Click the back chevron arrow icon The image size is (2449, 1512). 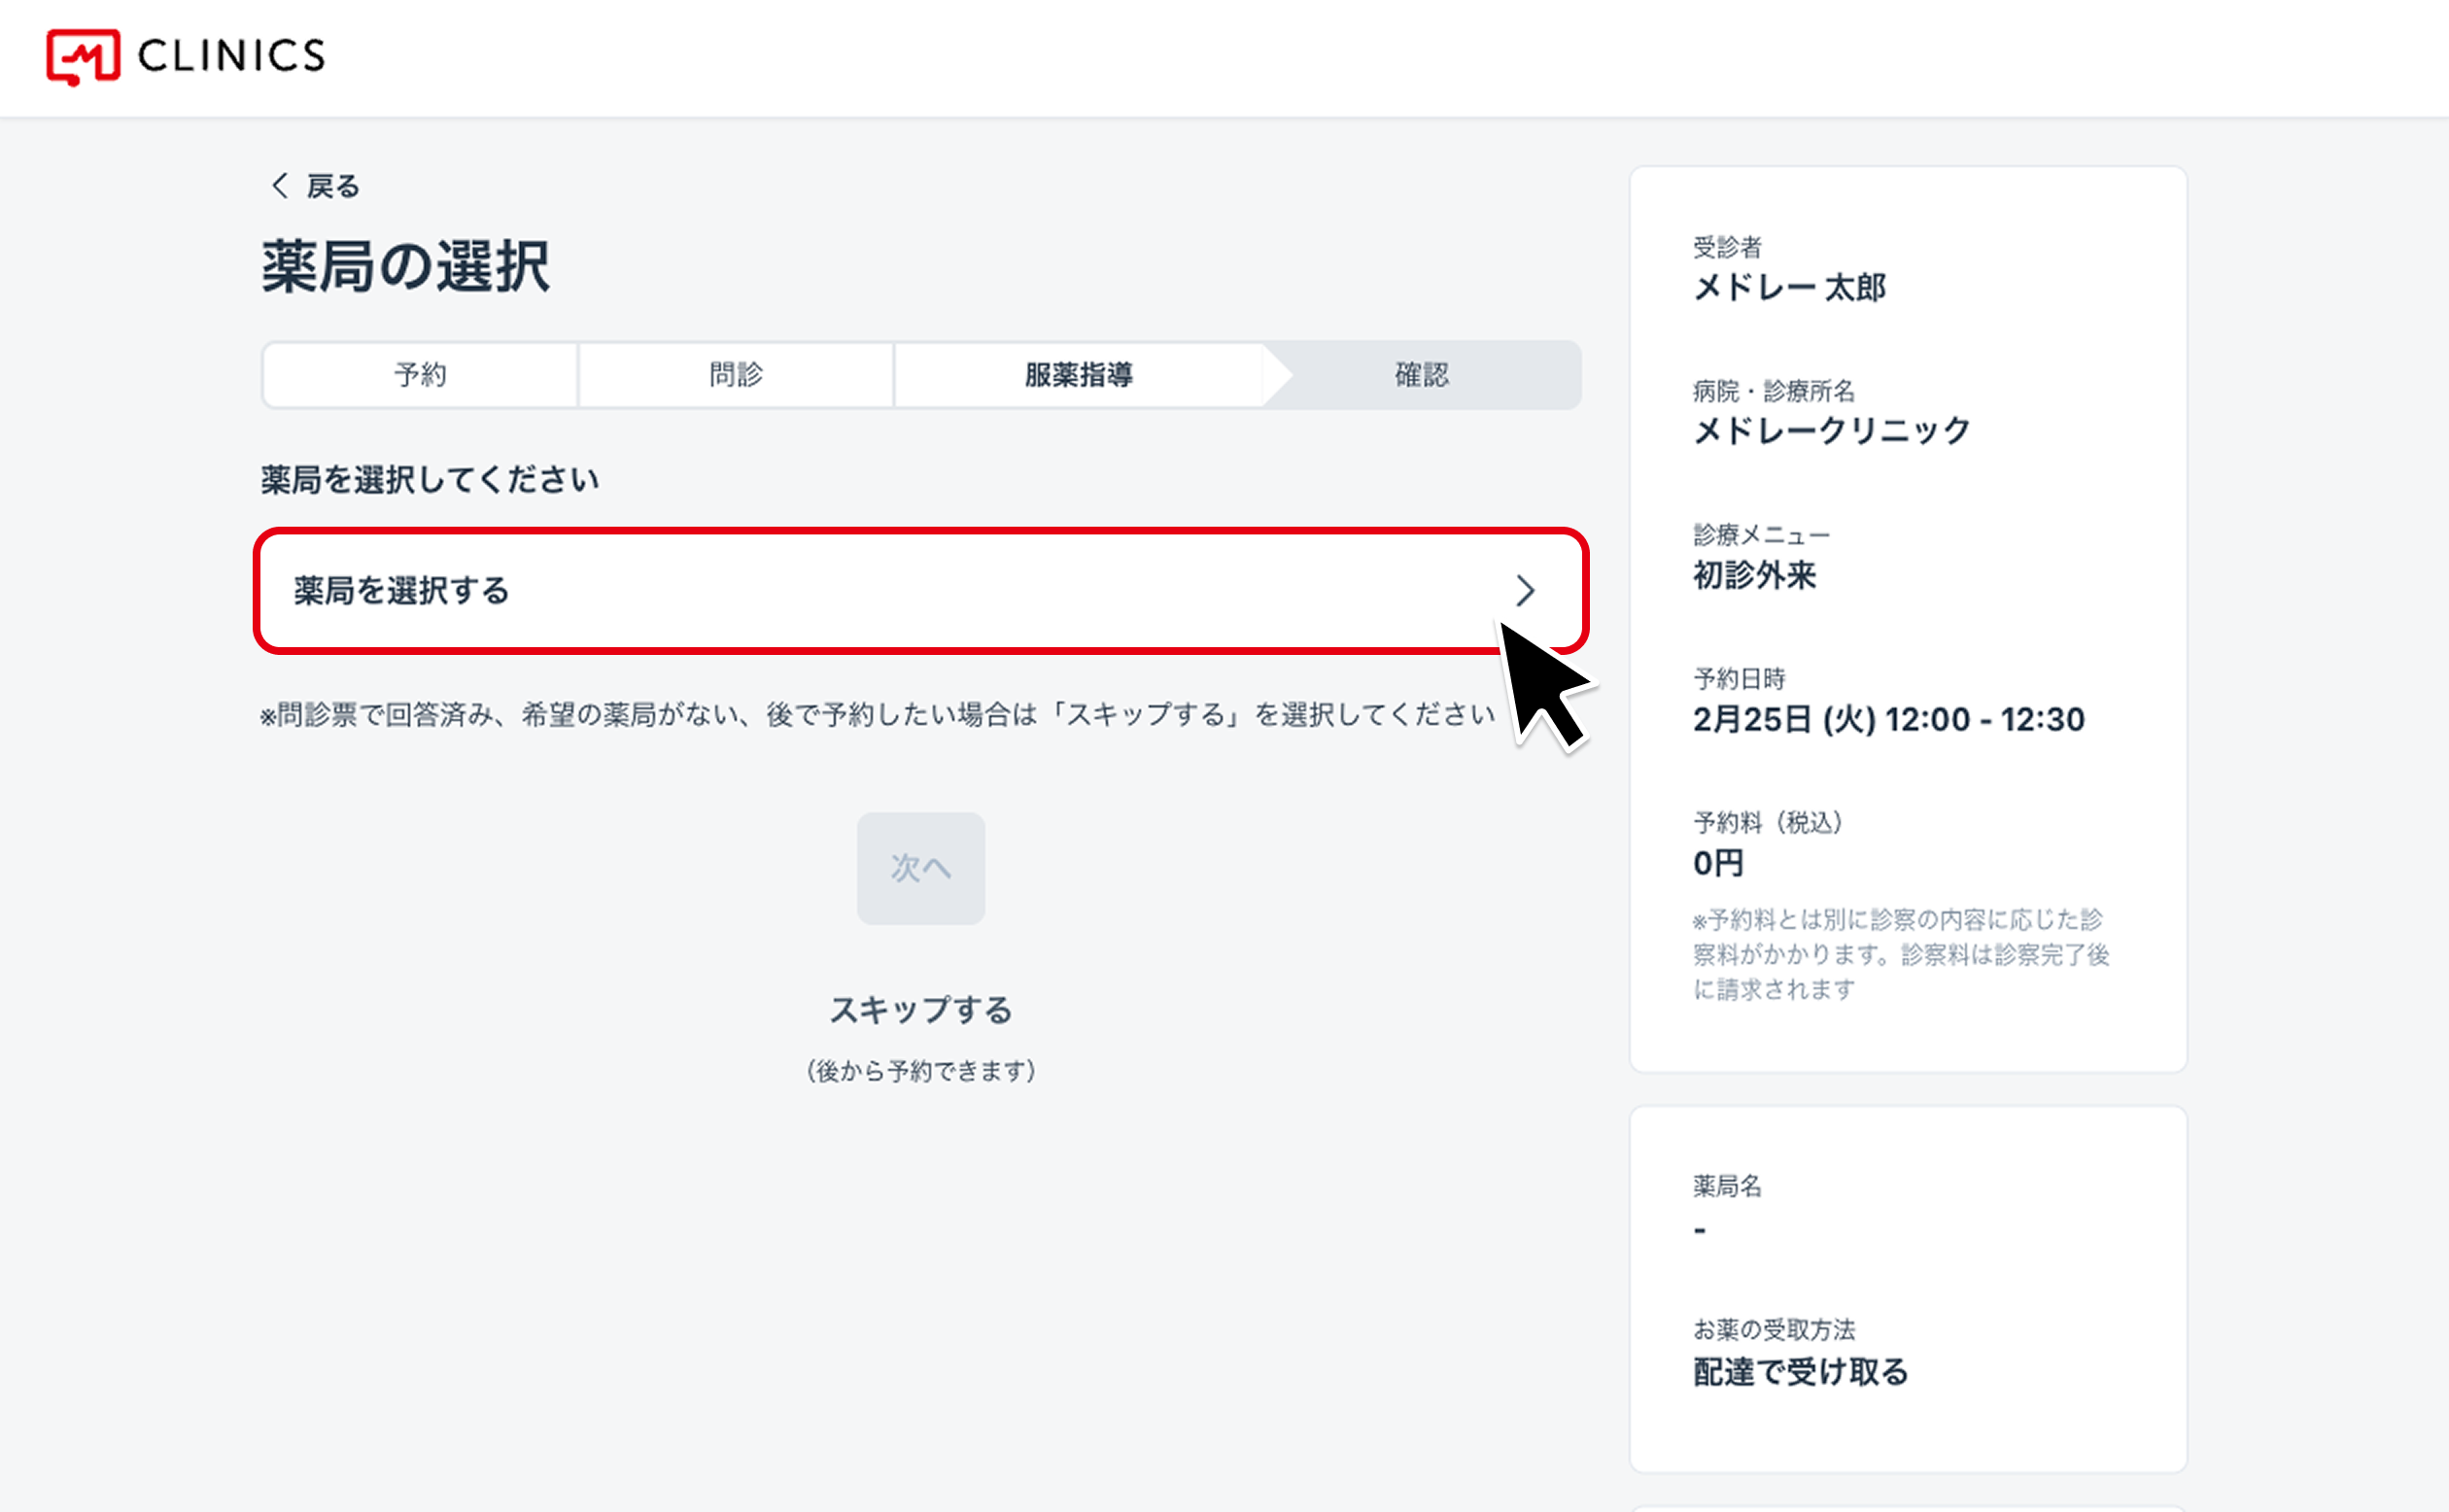280,185
